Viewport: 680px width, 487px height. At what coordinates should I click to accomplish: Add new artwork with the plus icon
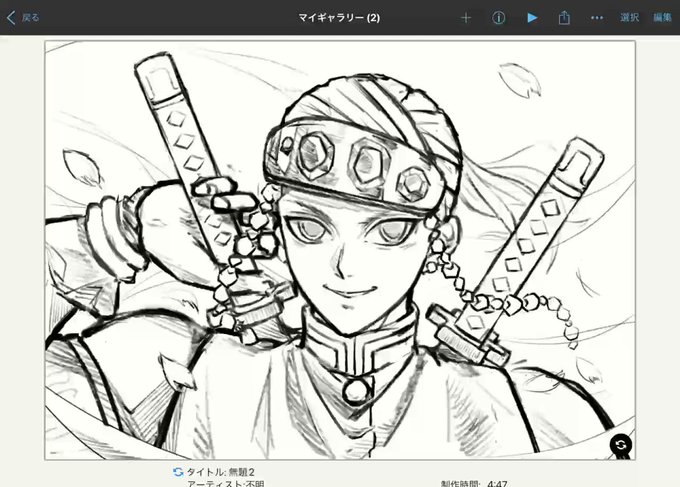pyautogui.click(x=466, y=18)
